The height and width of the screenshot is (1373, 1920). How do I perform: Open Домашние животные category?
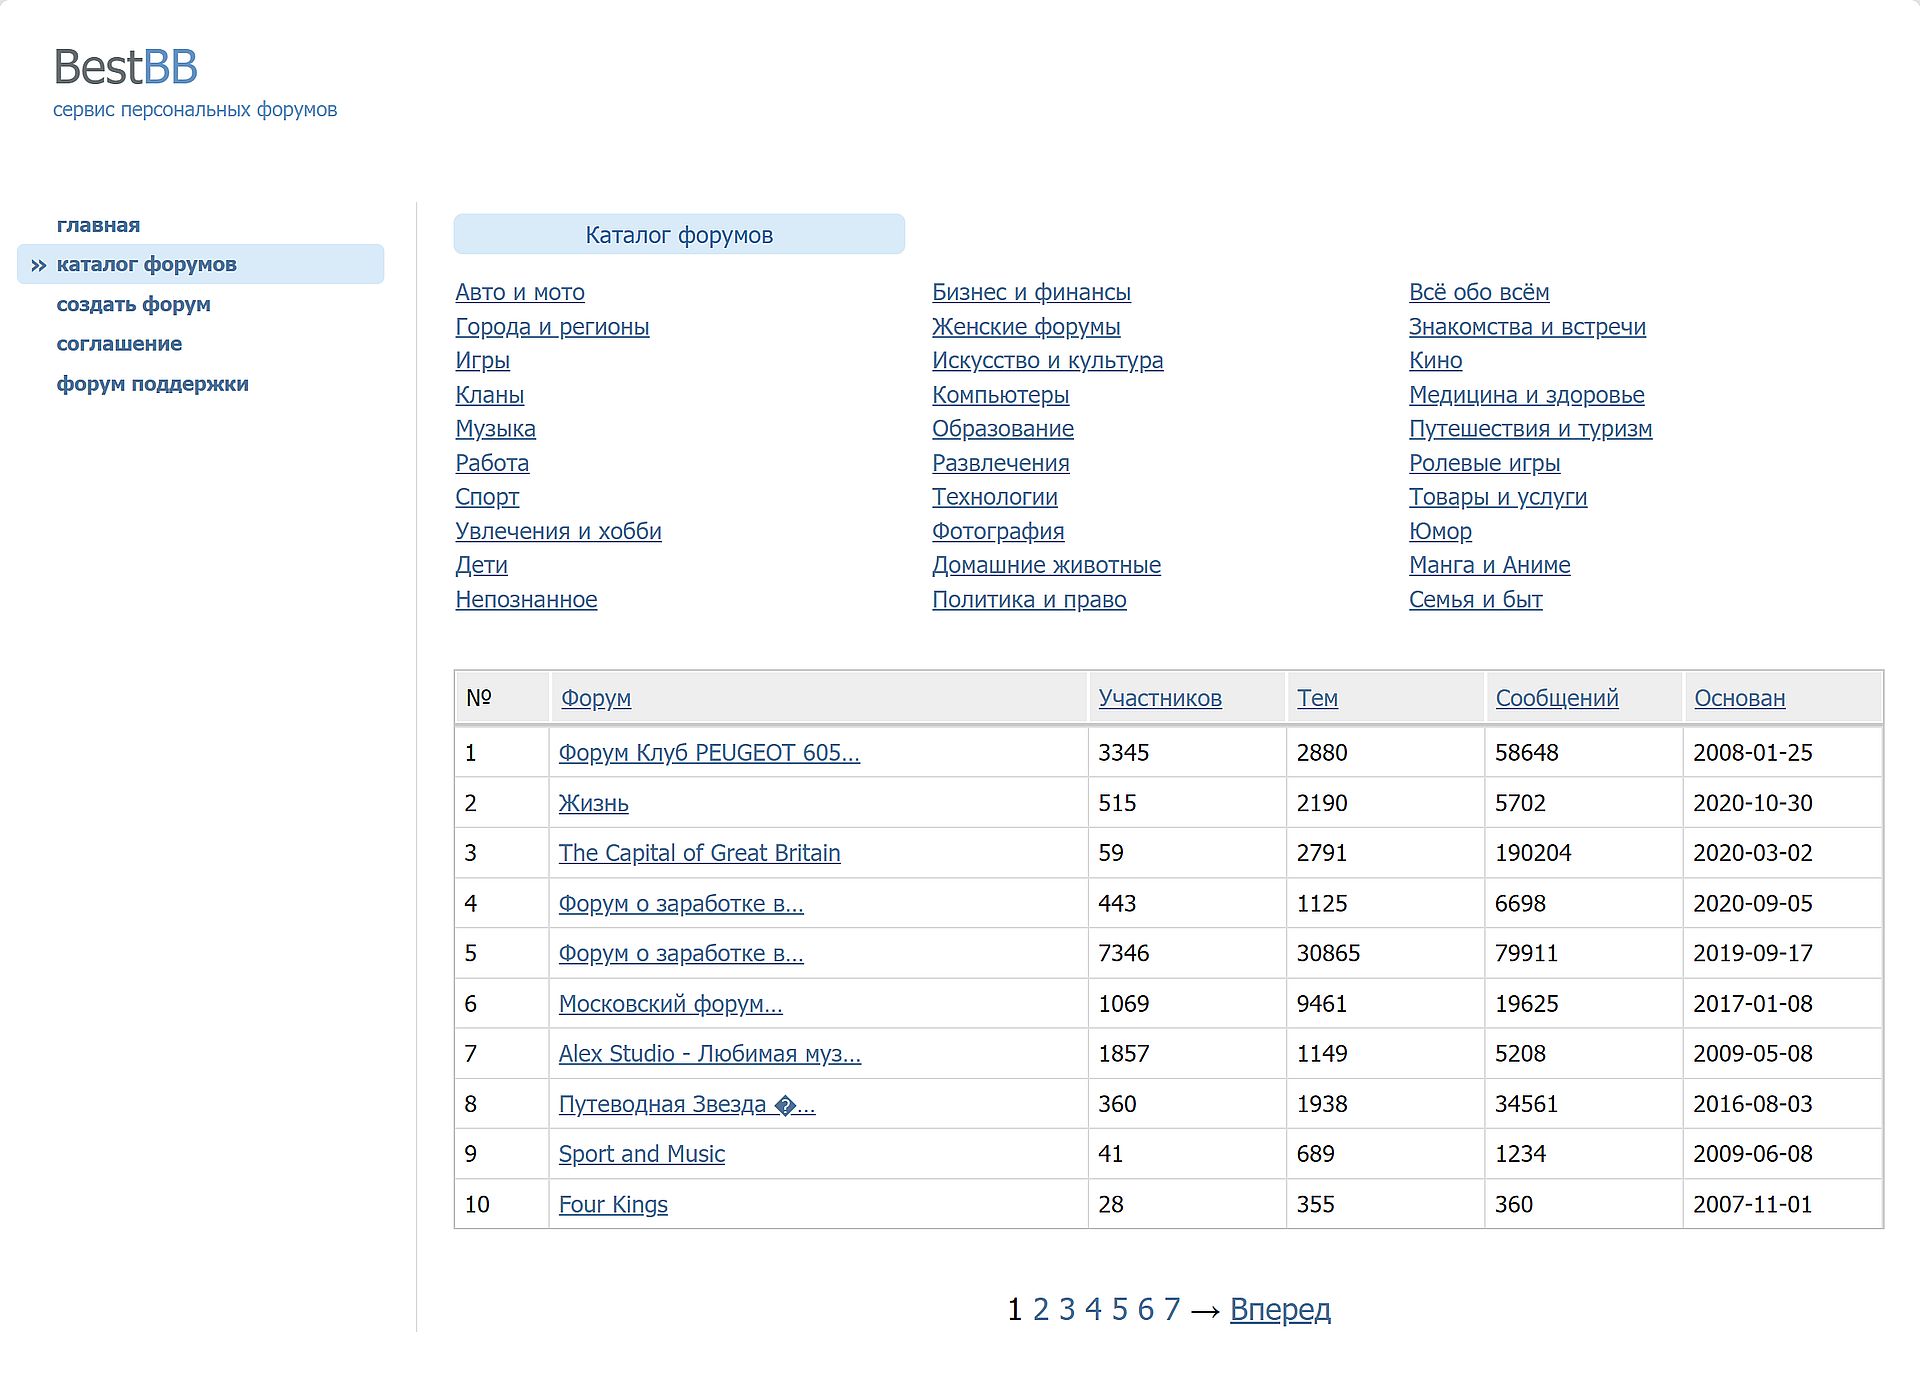[1046, 565]
